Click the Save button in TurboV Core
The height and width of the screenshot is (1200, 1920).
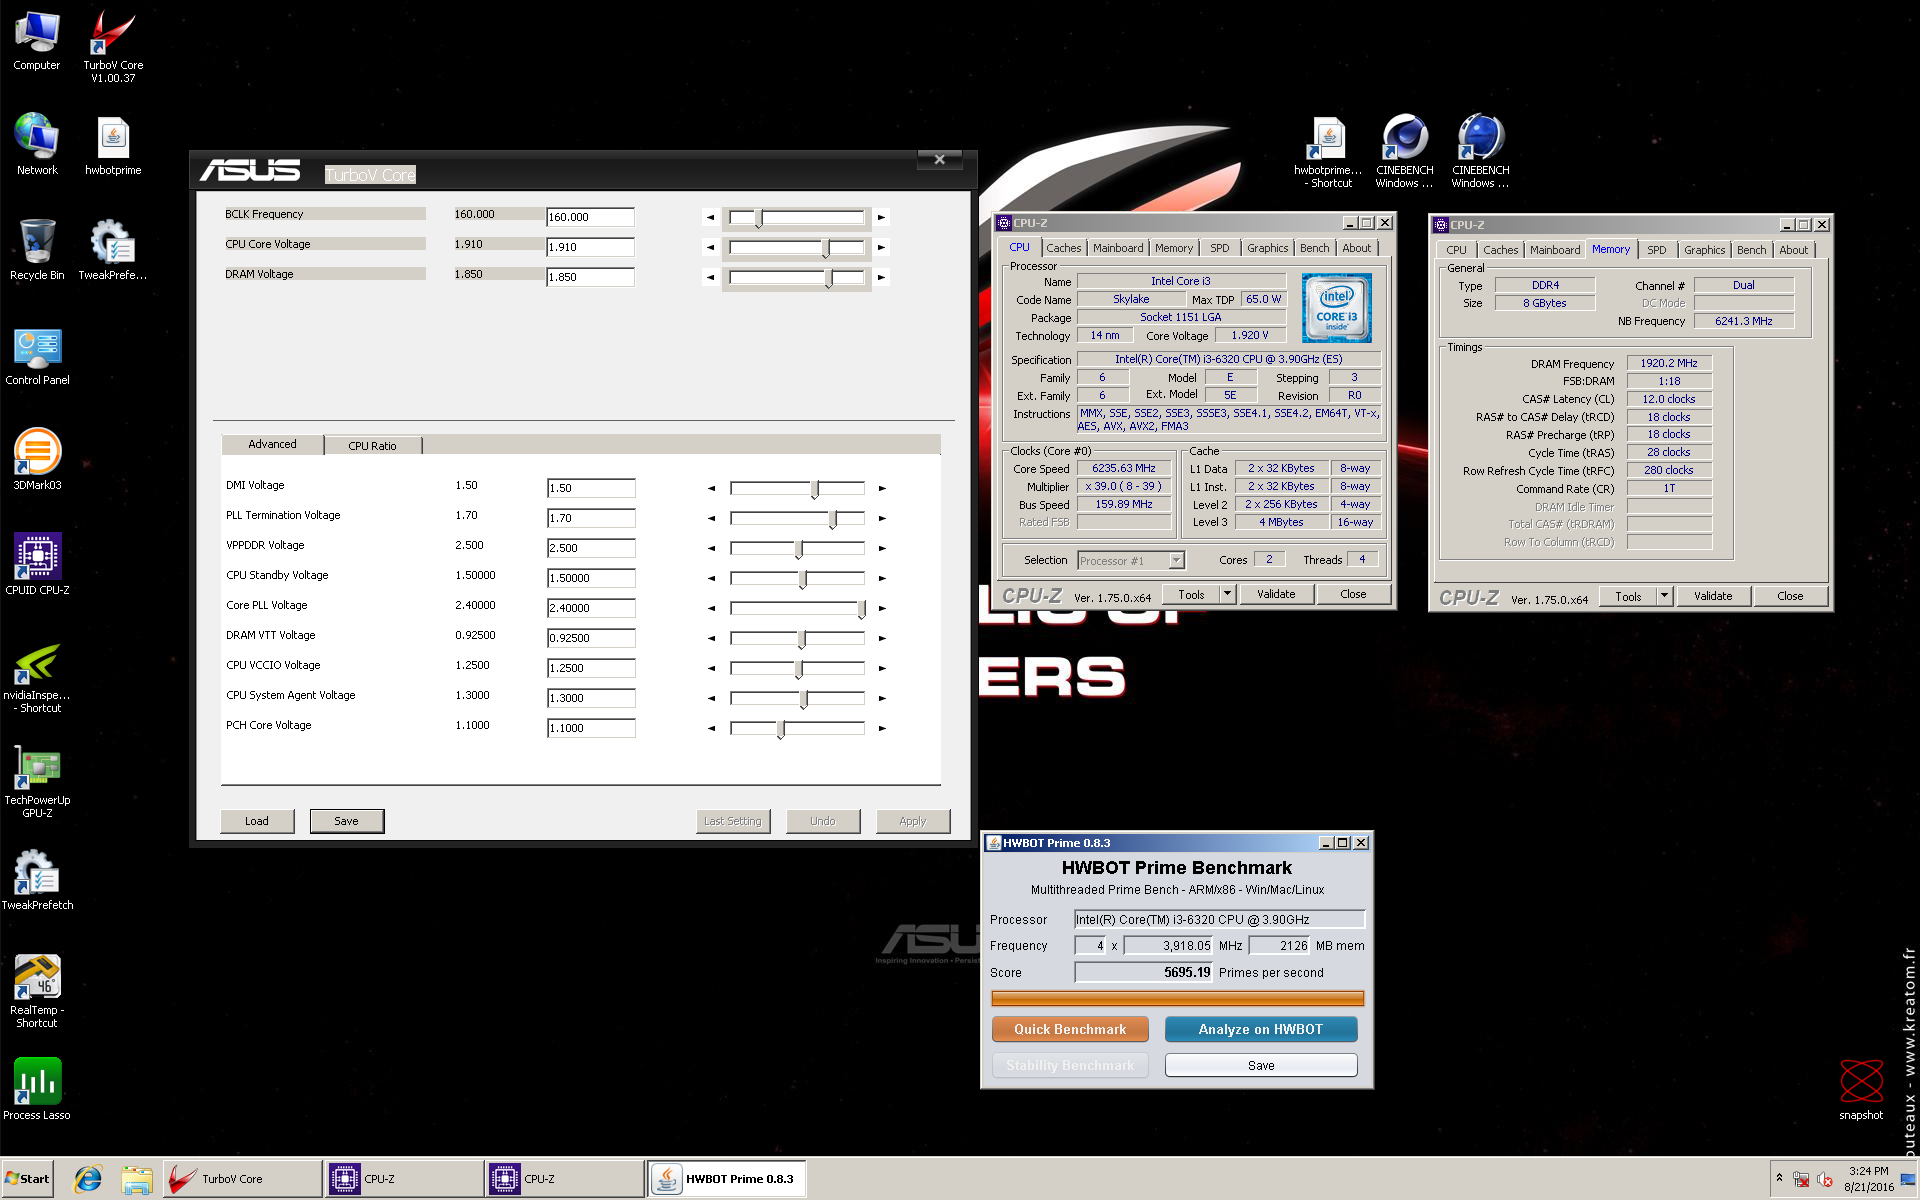[x=346, y=821]
